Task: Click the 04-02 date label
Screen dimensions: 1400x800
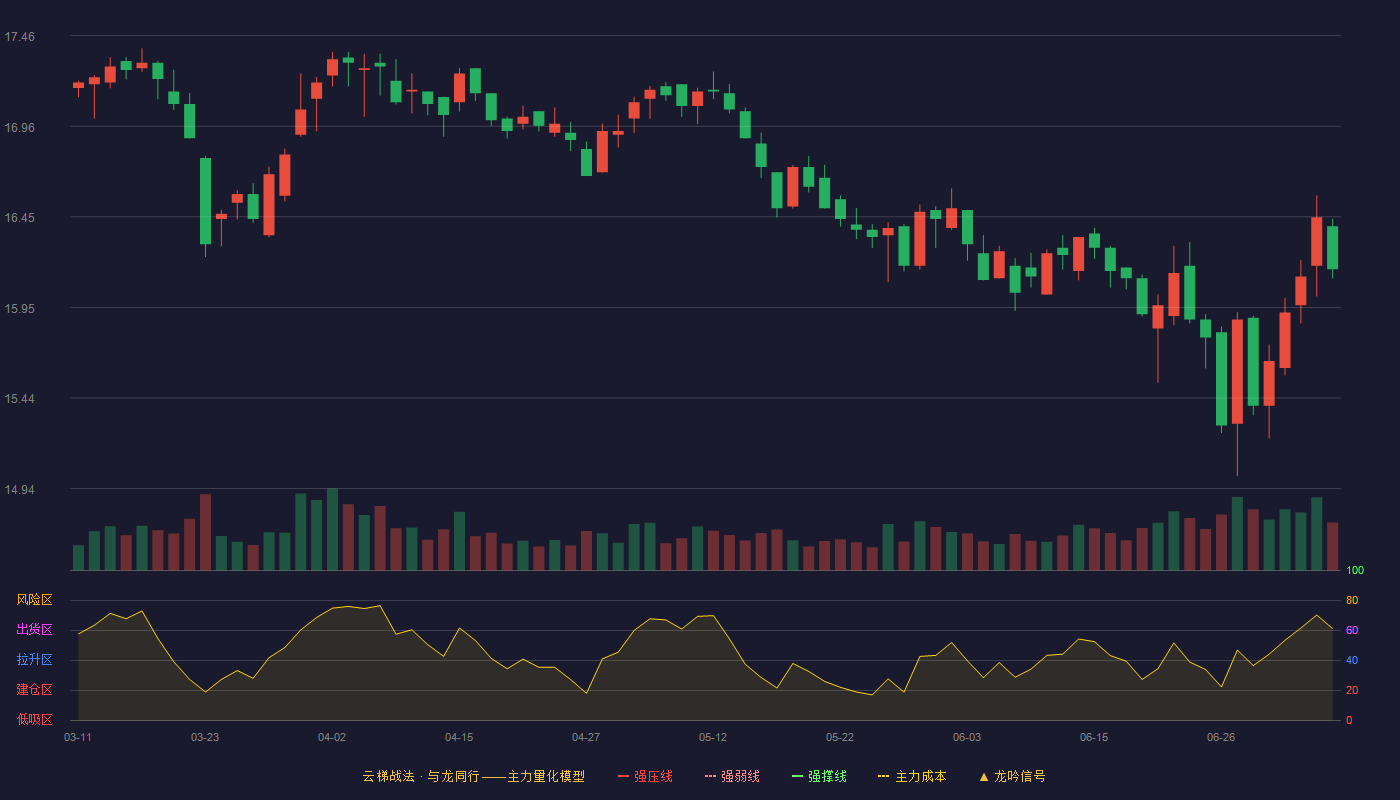Action: (332, 737)
